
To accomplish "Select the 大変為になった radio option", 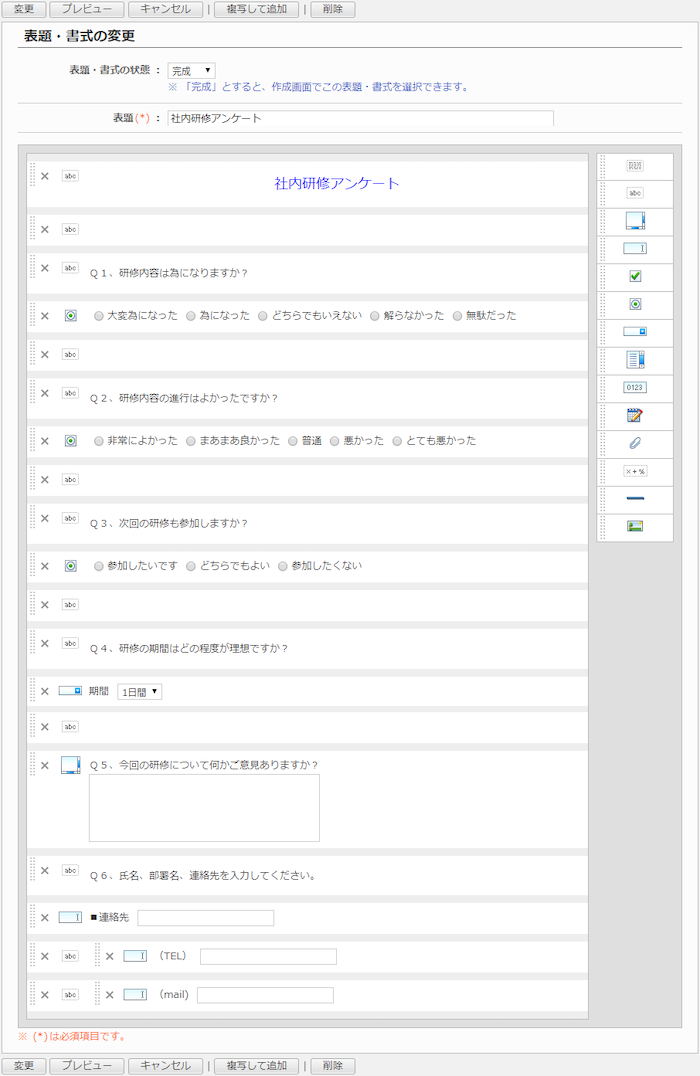I will [99, 316].
